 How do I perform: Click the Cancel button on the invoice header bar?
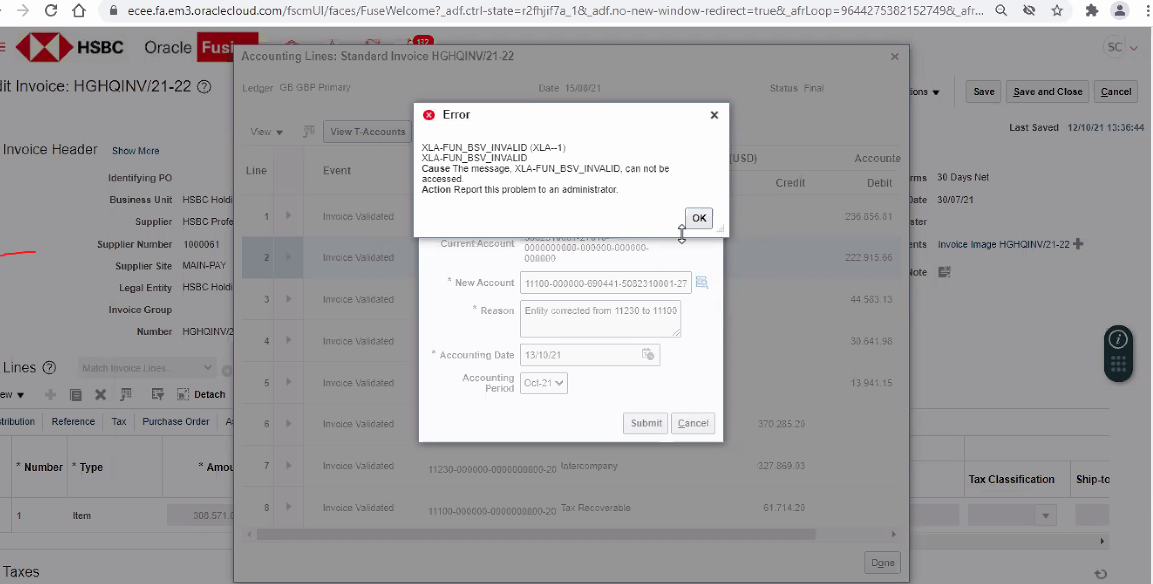1115,92
